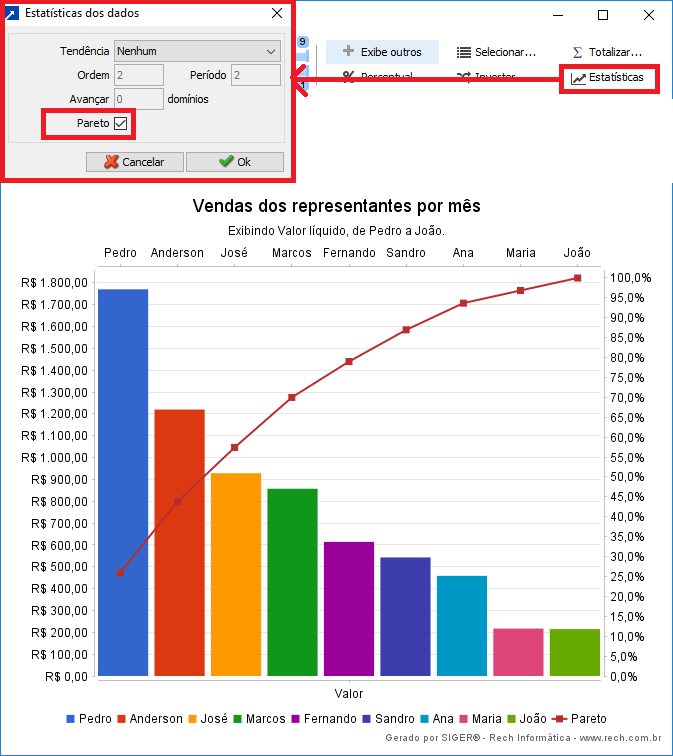This screenshot has height=756, width=673.
Task: Click the Pareto line point above João
Action: [578, 278]
